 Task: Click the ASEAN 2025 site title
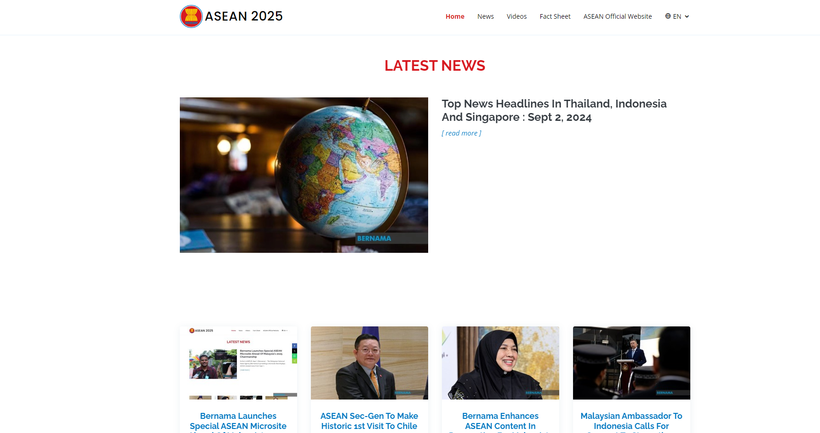(x=244, y=16)
